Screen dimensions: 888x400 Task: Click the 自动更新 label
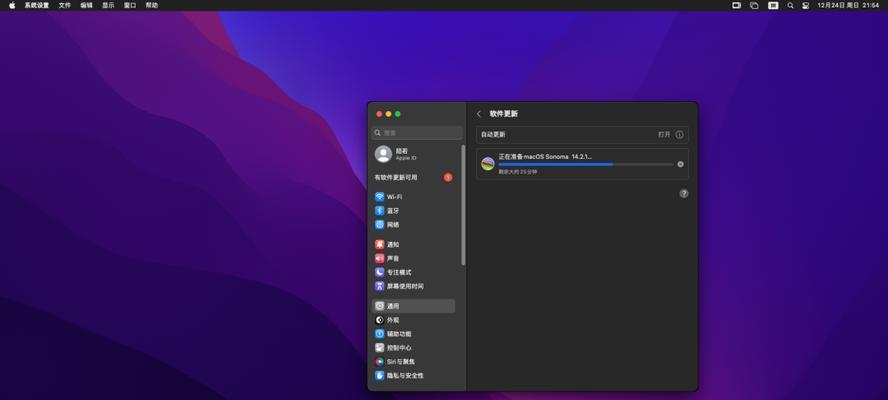[x=493, y=135]
